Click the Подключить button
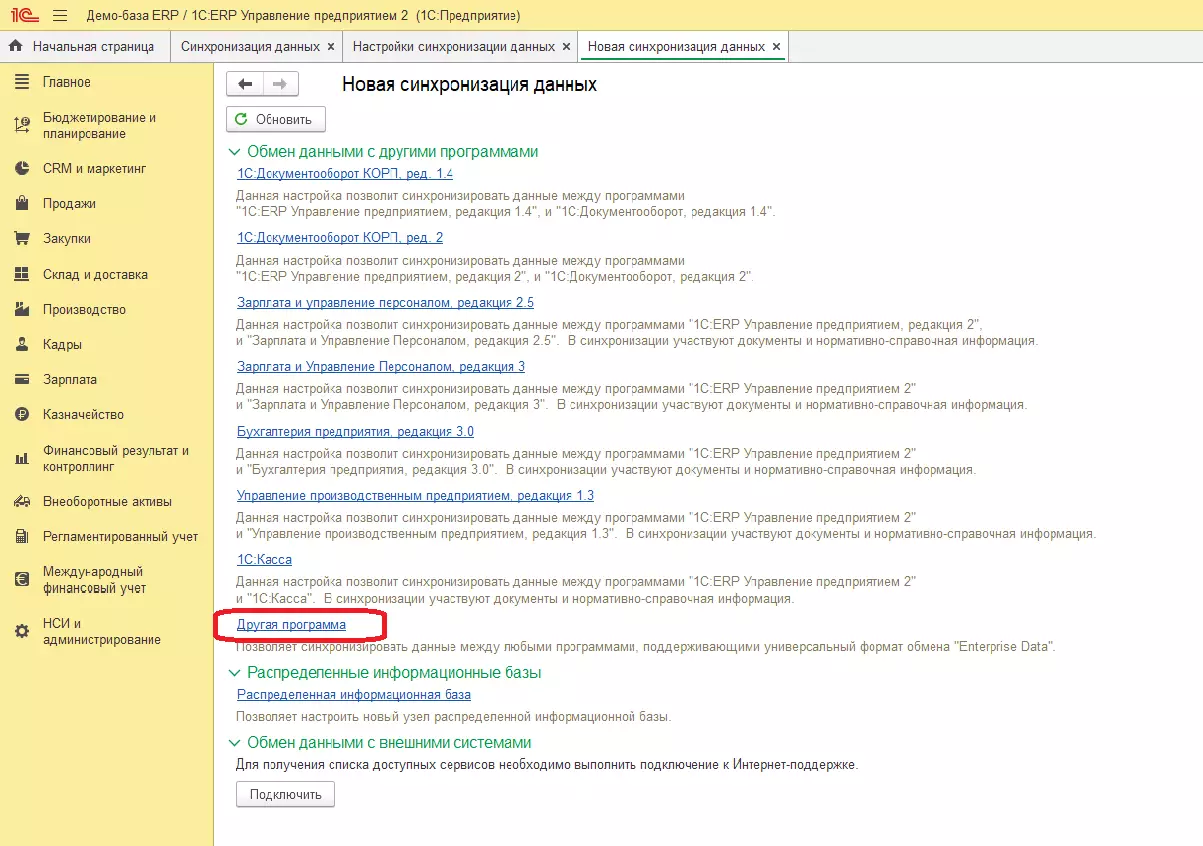Viewport: 1203px width, 846px height. coord(286,794)
